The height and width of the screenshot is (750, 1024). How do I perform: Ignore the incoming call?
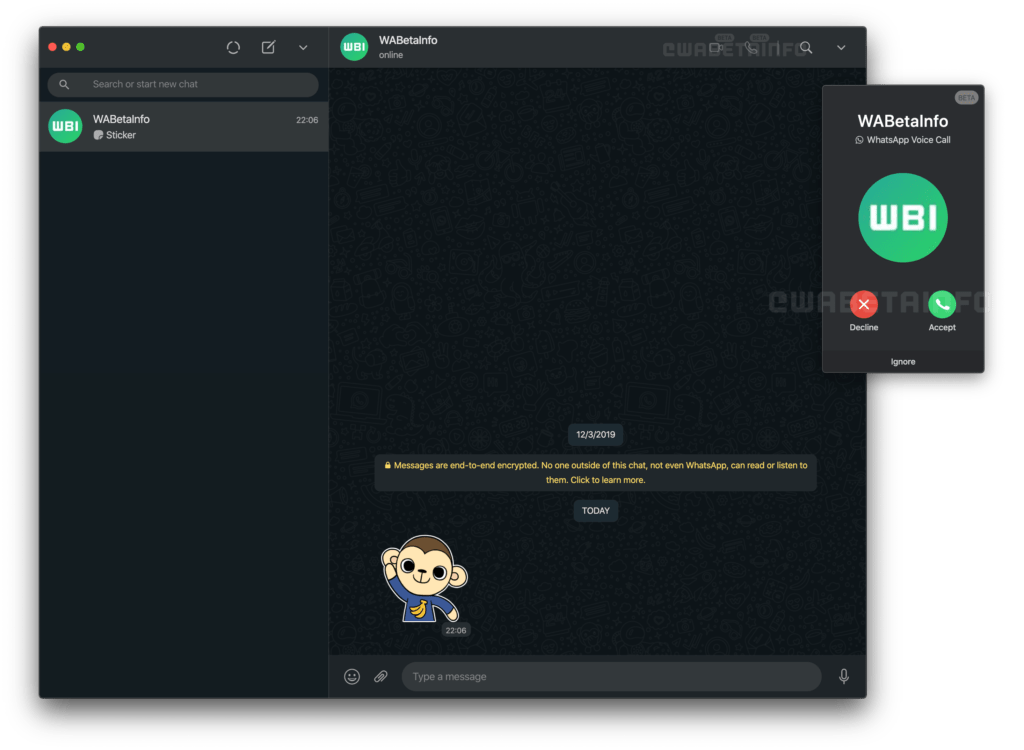(x=903, y=361)
